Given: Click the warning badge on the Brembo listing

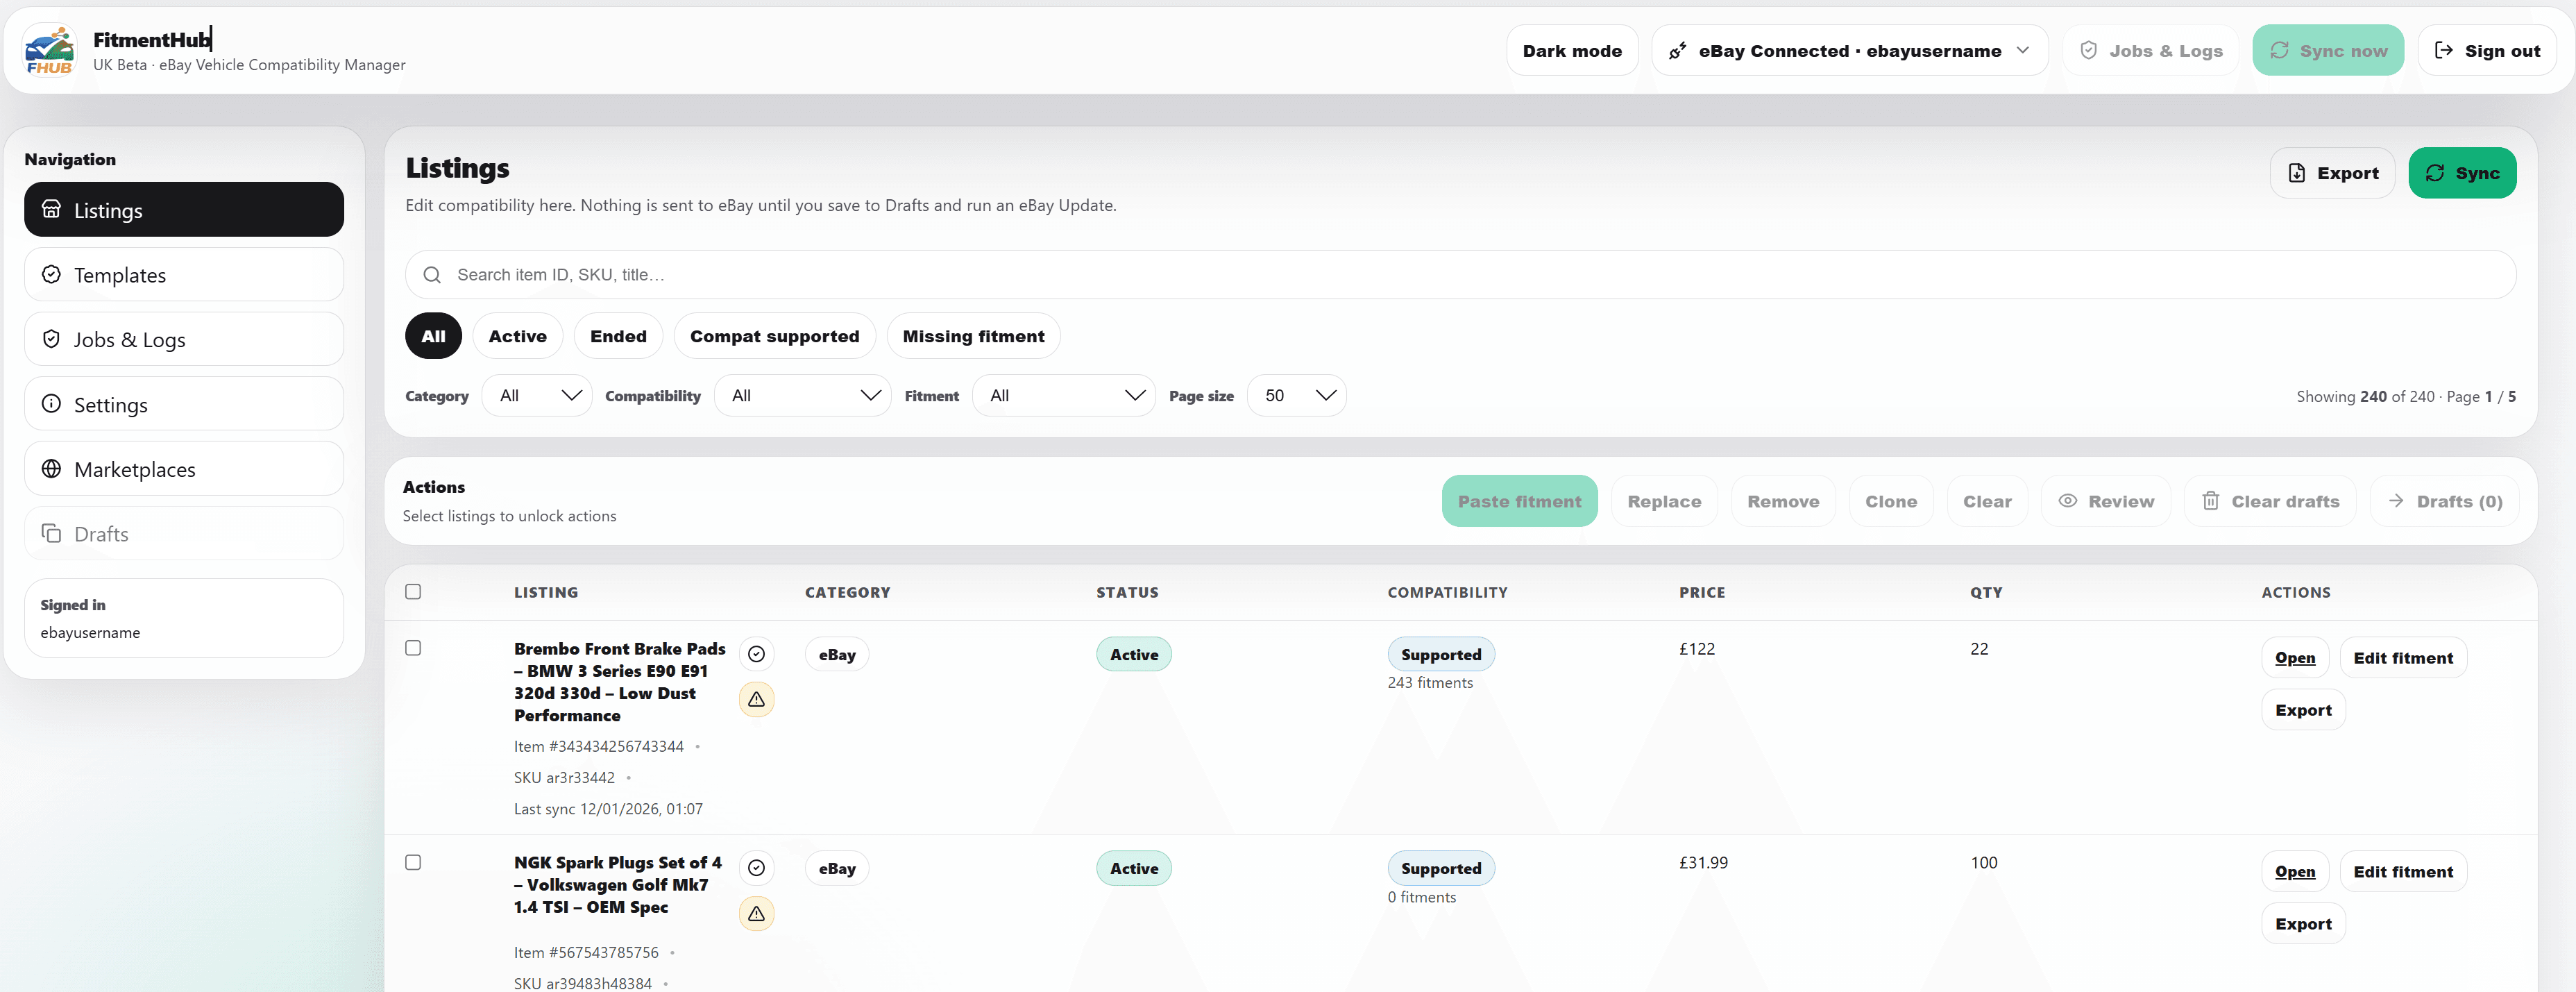Looking at the screenshot, I should [757, 699].
